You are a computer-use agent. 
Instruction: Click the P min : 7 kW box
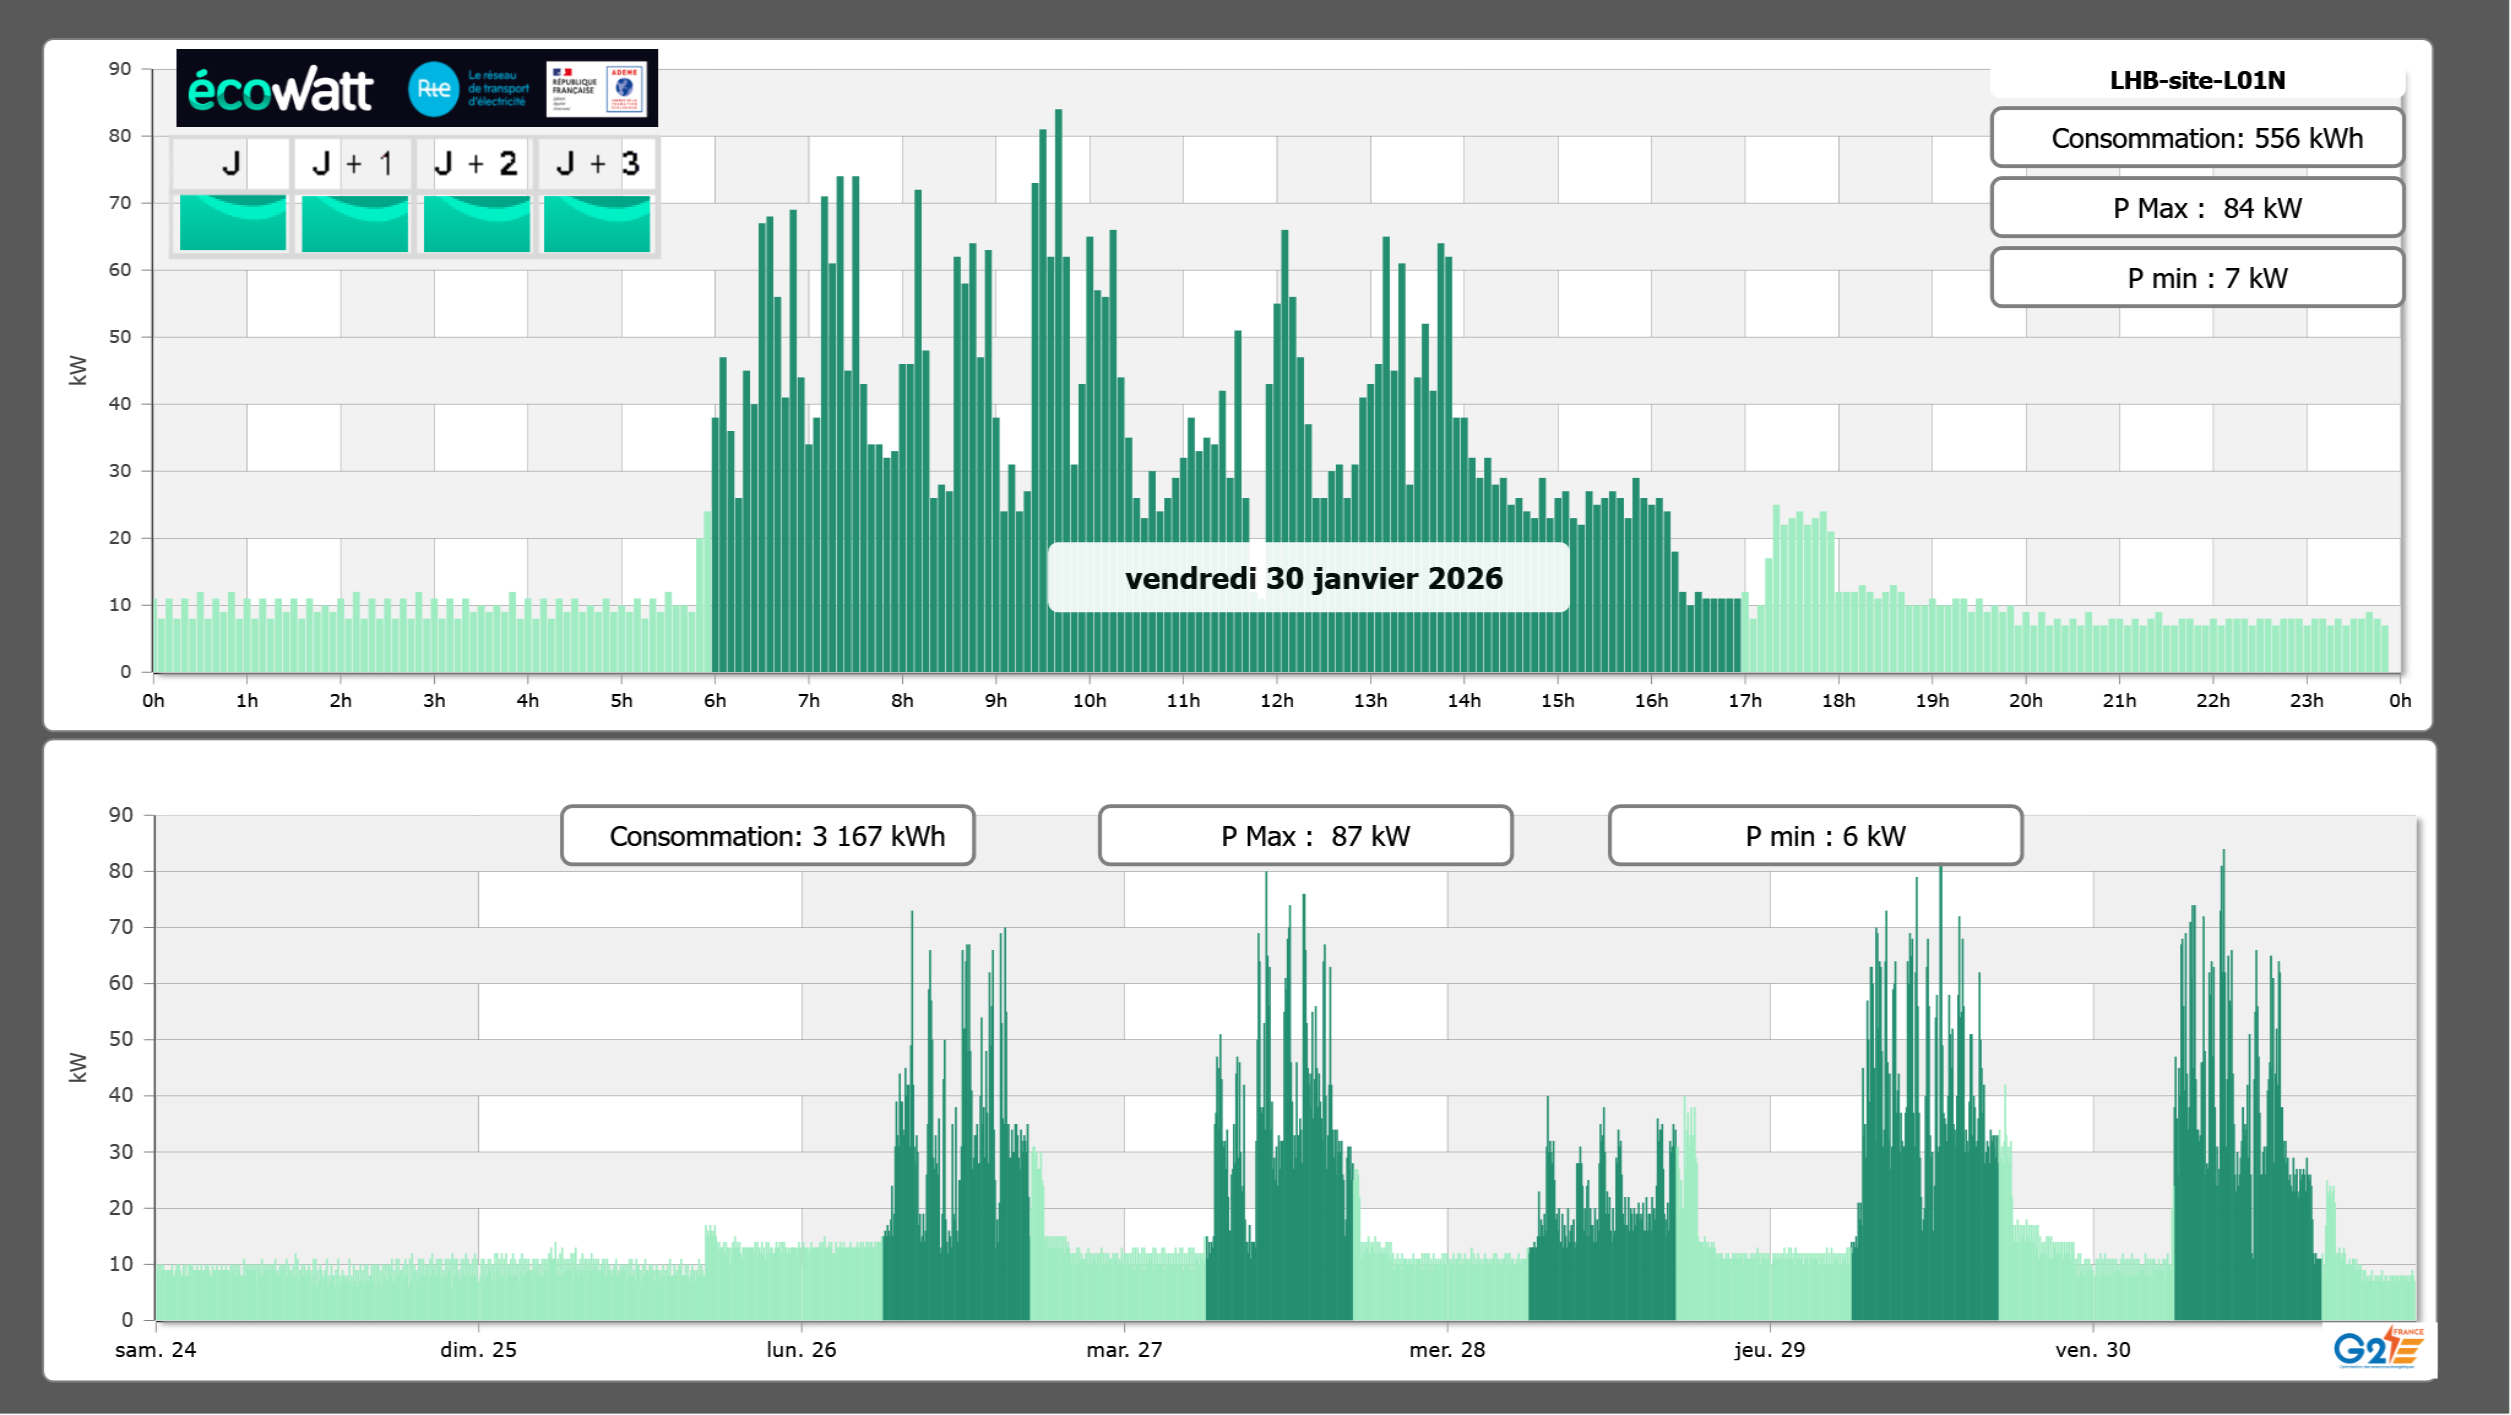(x=2197, y=278)
